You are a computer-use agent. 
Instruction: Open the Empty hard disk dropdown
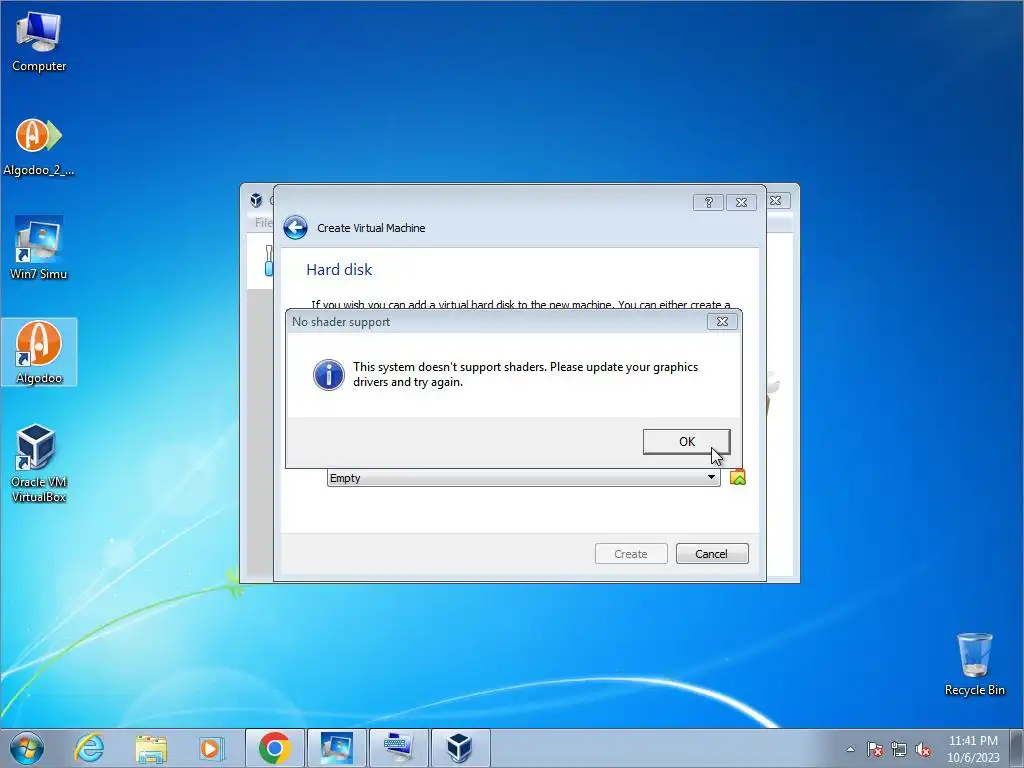pos(523,478)
